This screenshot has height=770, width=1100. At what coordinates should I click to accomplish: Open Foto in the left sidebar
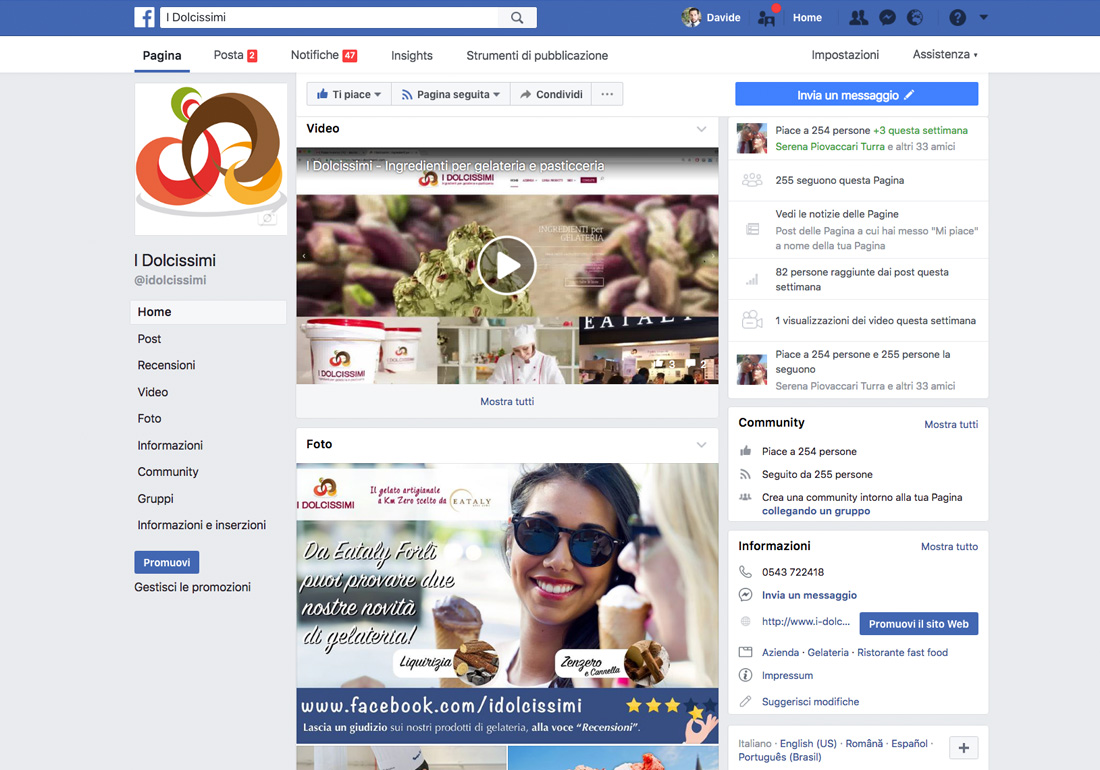[x=149, y=419]
